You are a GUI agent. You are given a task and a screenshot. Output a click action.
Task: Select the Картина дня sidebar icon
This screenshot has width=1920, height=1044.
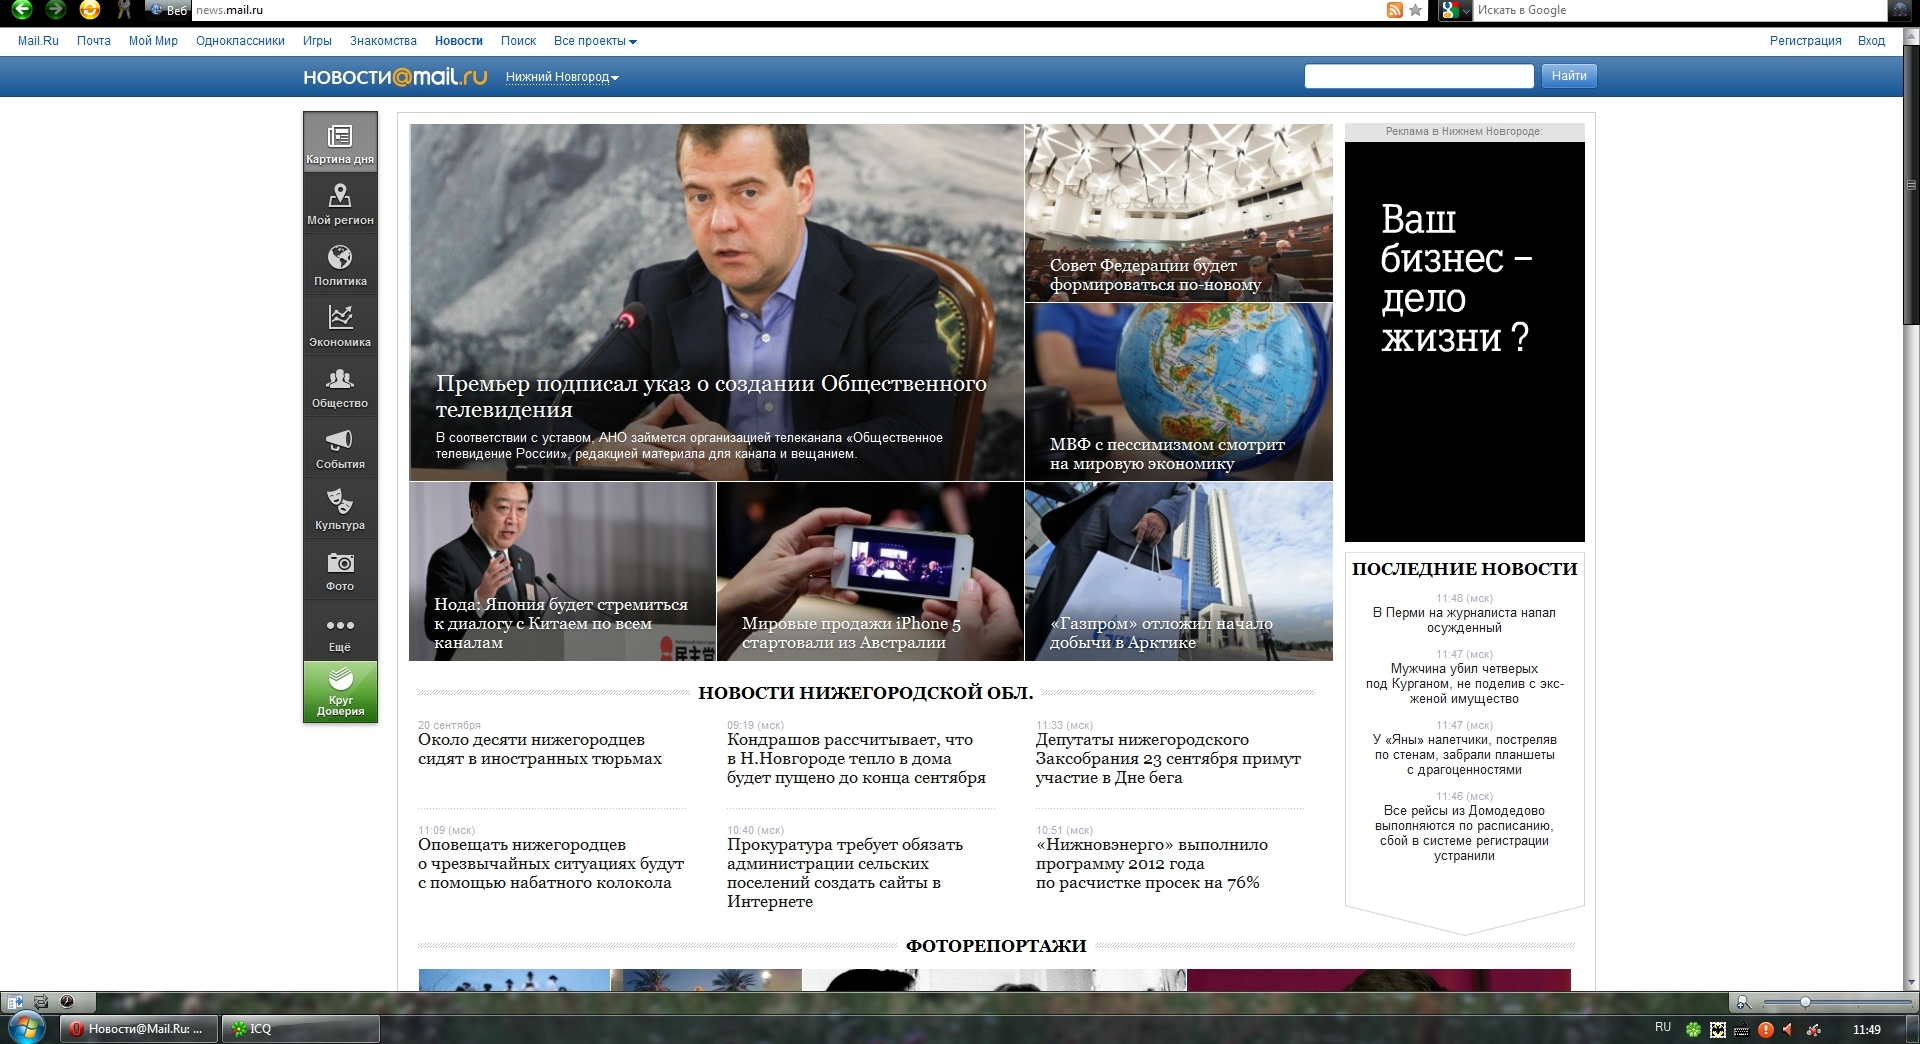coord(340,142)
